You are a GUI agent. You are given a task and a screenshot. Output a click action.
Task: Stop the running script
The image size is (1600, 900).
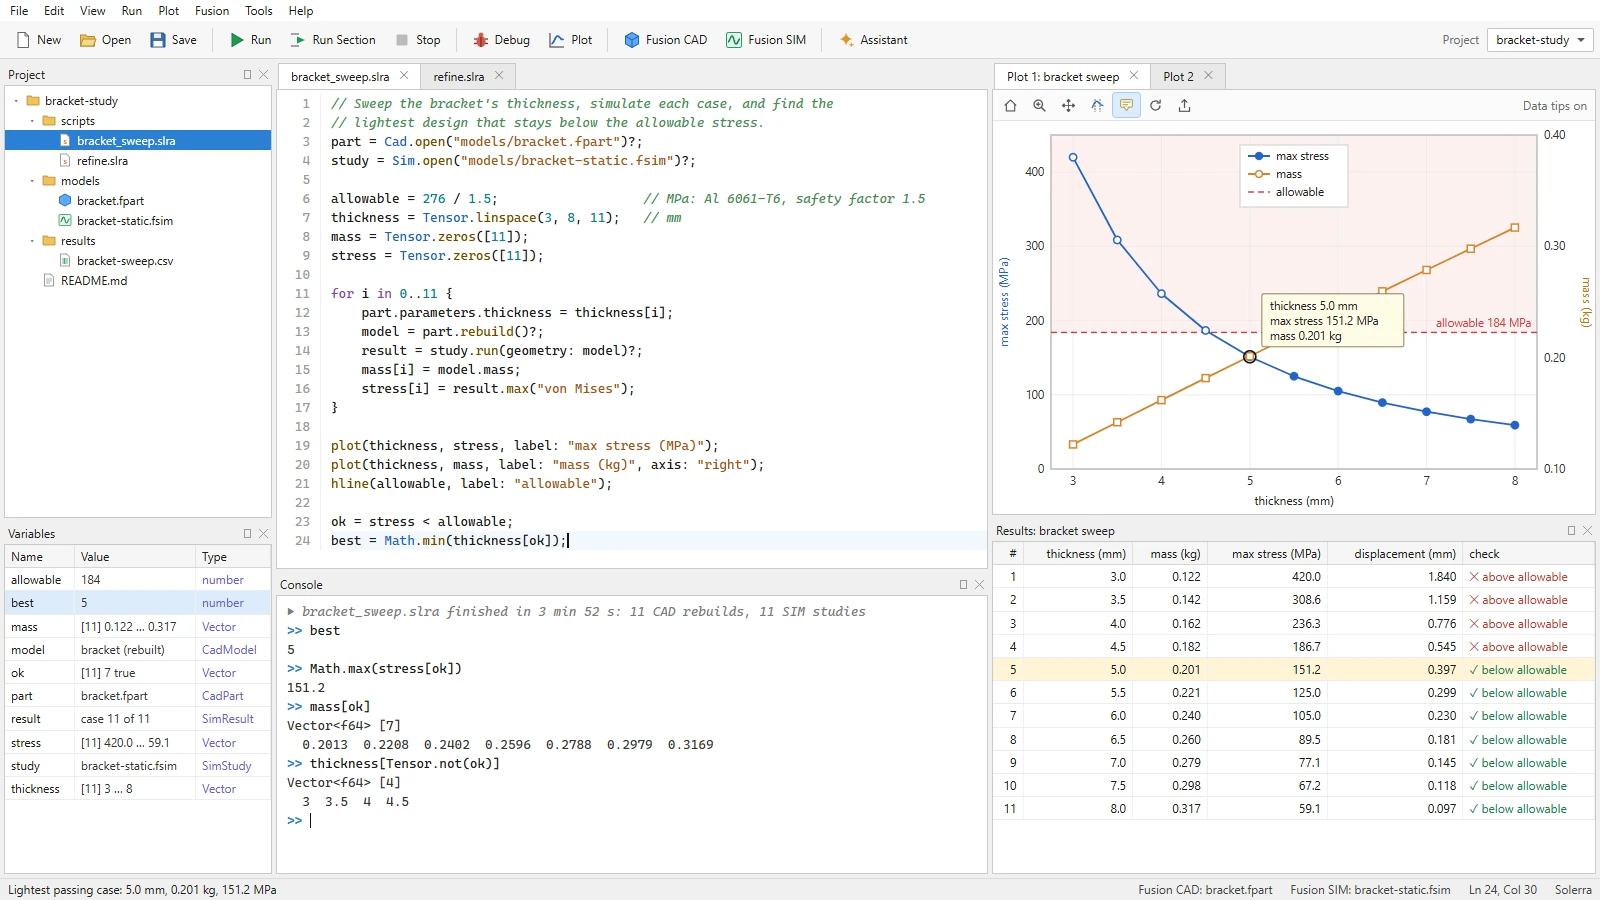(418, 40)
